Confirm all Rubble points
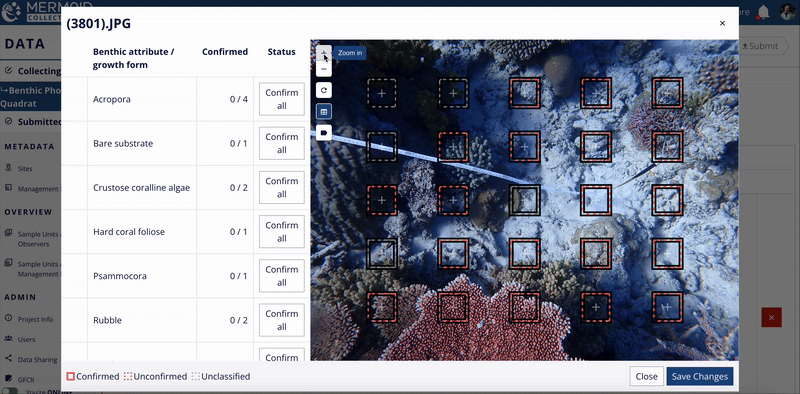This screenshot has width=800, height=394. point(282,320)
